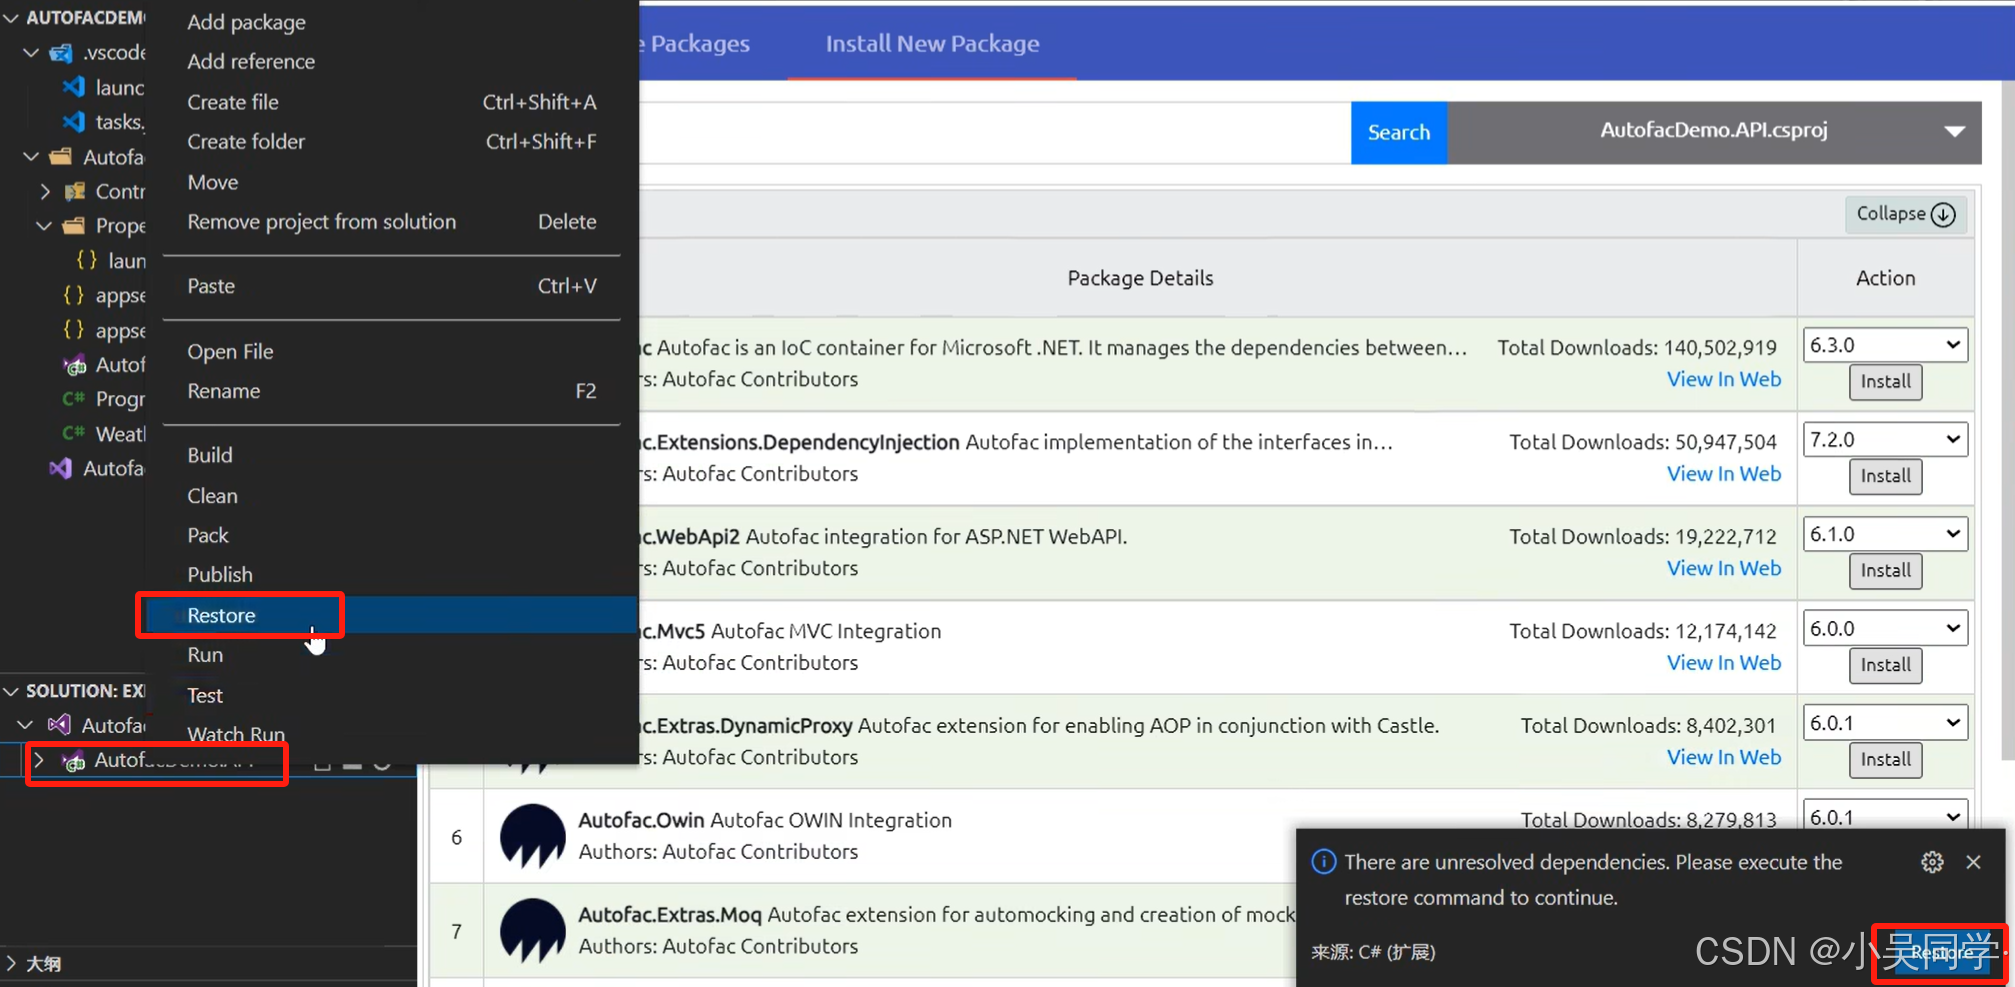This screenshot has height=987, width=2015.
Task: Open launchSettings file under Properties
Action: click(110, 261)
